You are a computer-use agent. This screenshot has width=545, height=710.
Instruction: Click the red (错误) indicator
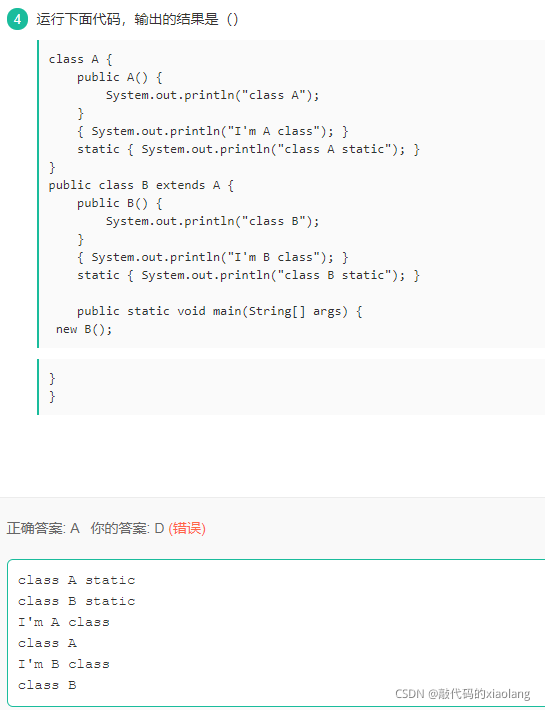tap(187, 528)
